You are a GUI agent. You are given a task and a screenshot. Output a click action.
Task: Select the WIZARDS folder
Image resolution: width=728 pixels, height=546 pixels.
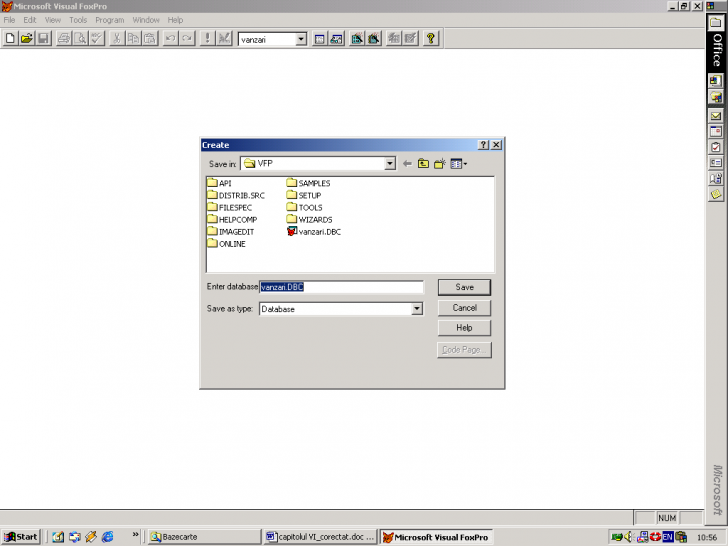point(310,219)
